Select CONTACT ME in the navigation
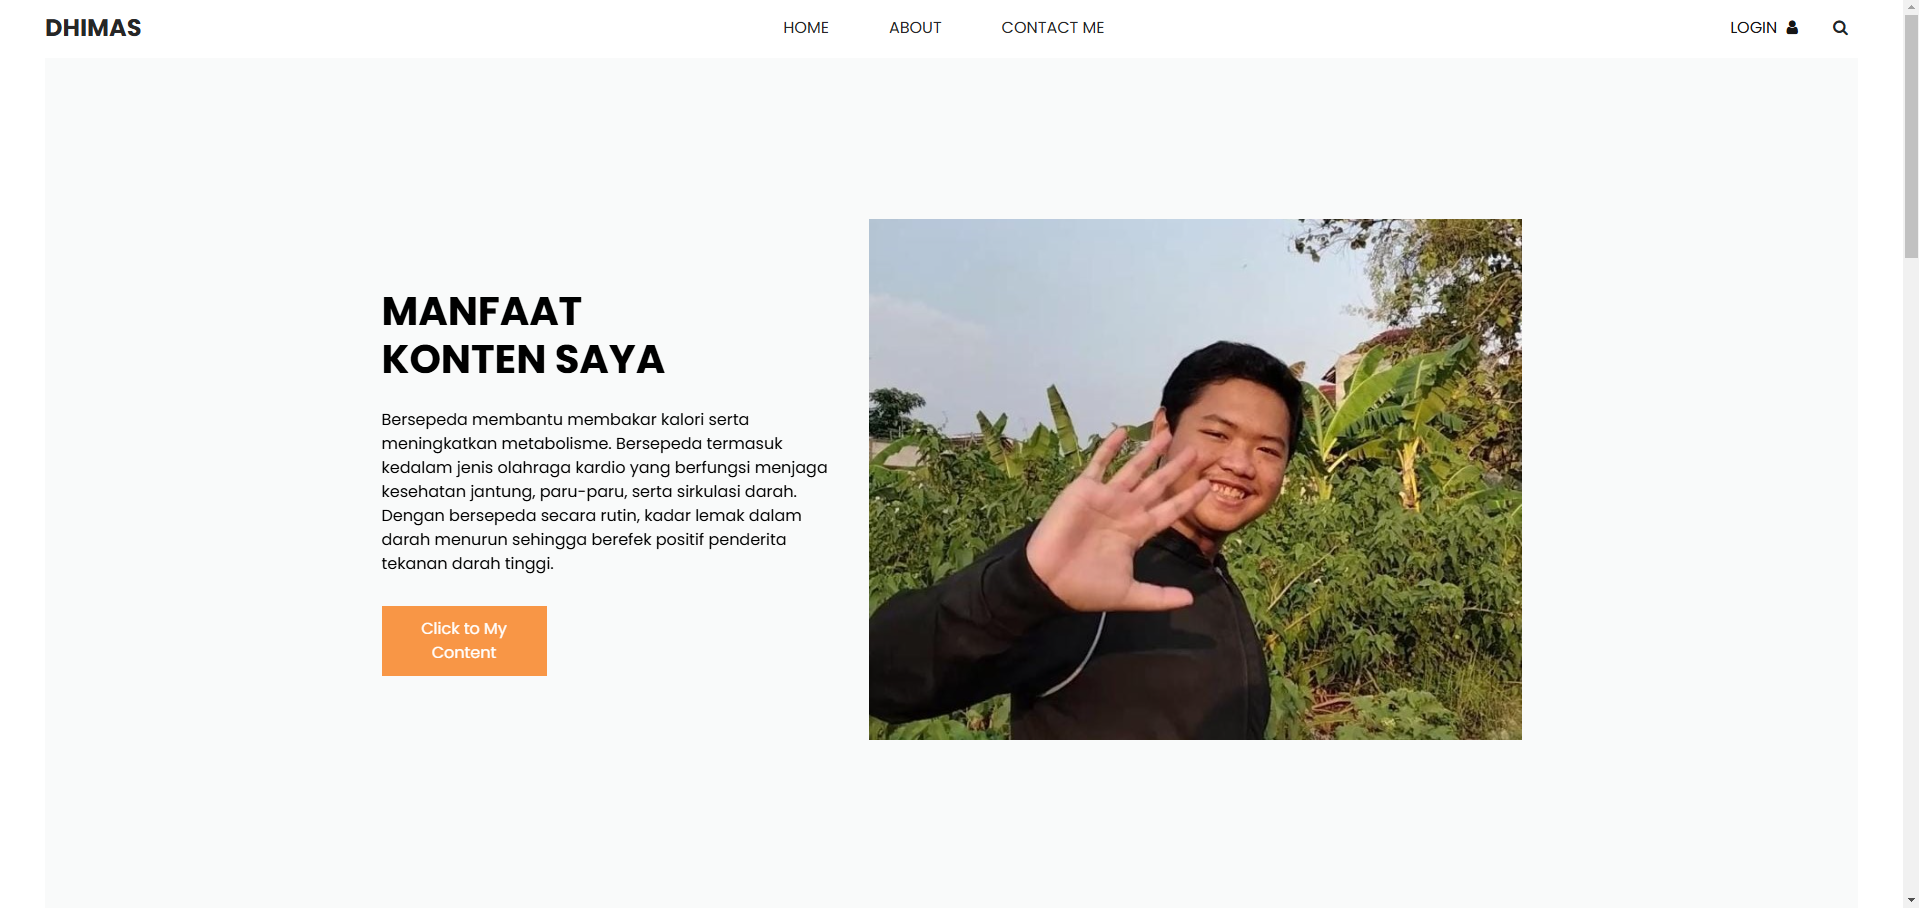This screenshot has width=1919, height=908. pyautogui.click(x=1053, y=28)
